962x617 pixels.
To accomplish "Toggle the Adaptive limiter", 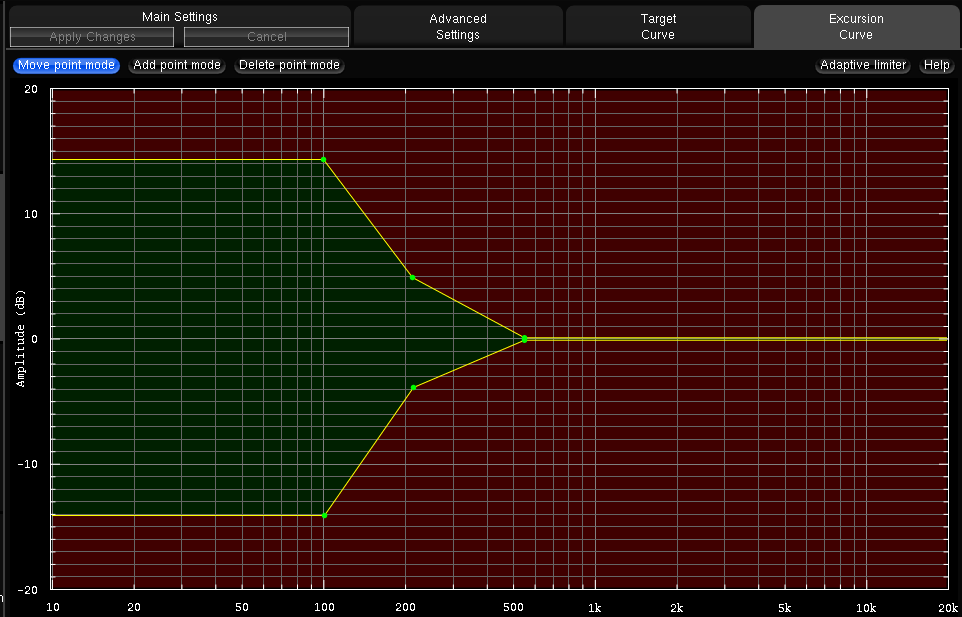I will (863, 65).
